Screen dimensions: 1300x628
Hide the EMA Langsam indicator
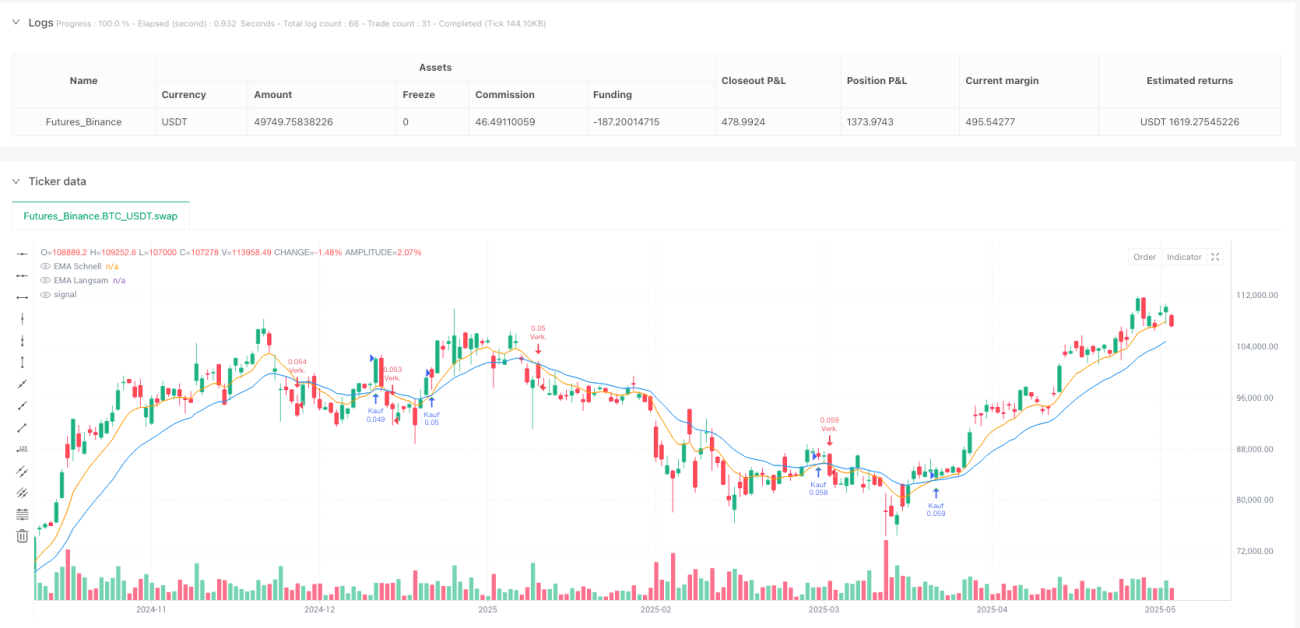[44, 280]
